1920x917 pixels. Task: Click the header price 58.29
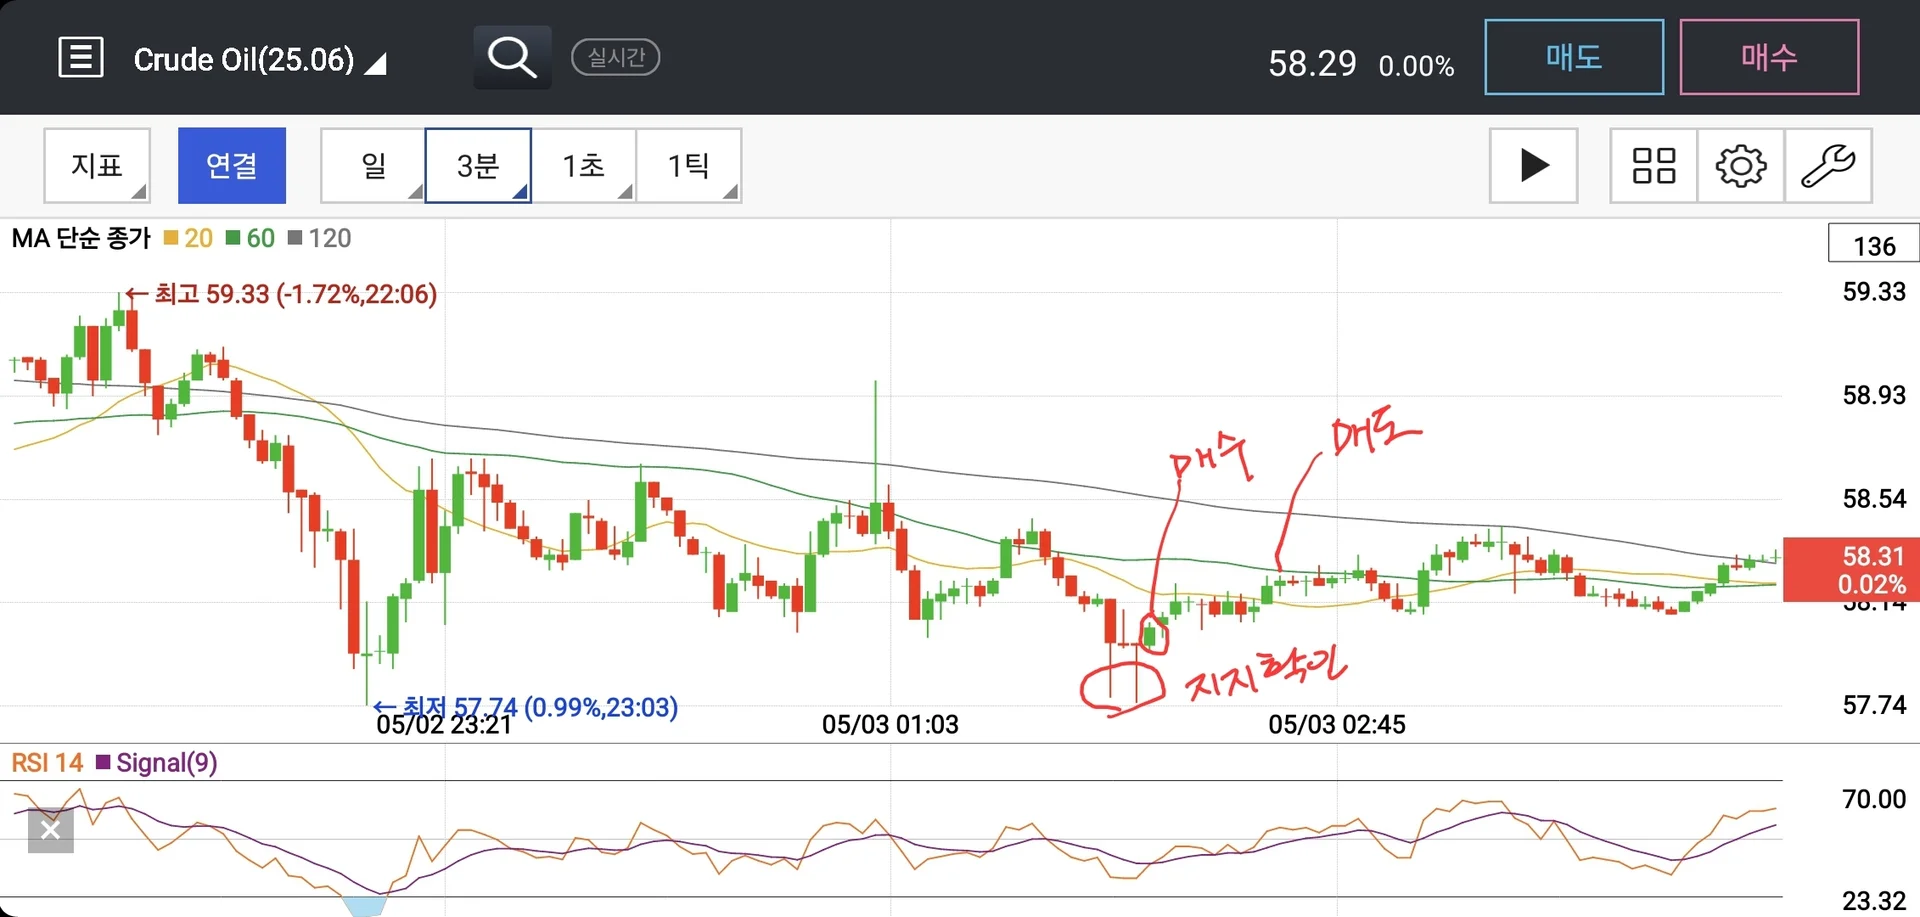click(1312, 64)
